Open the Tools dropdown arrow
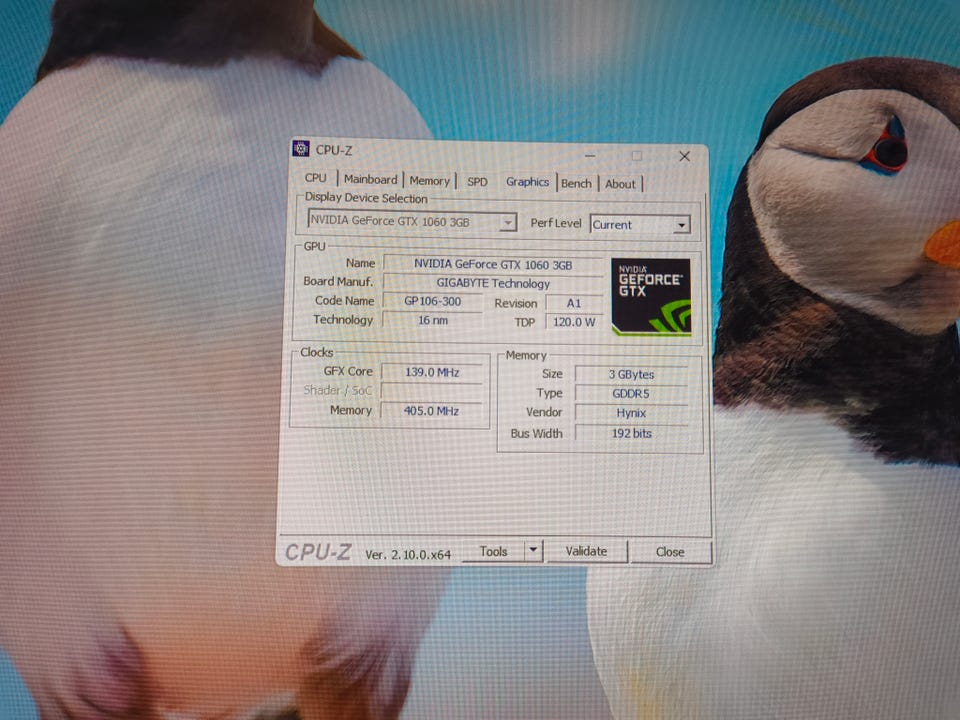Image resolution: width=960 pixels, height=720 pixels. pyautogui.click(x=533, y=550)
